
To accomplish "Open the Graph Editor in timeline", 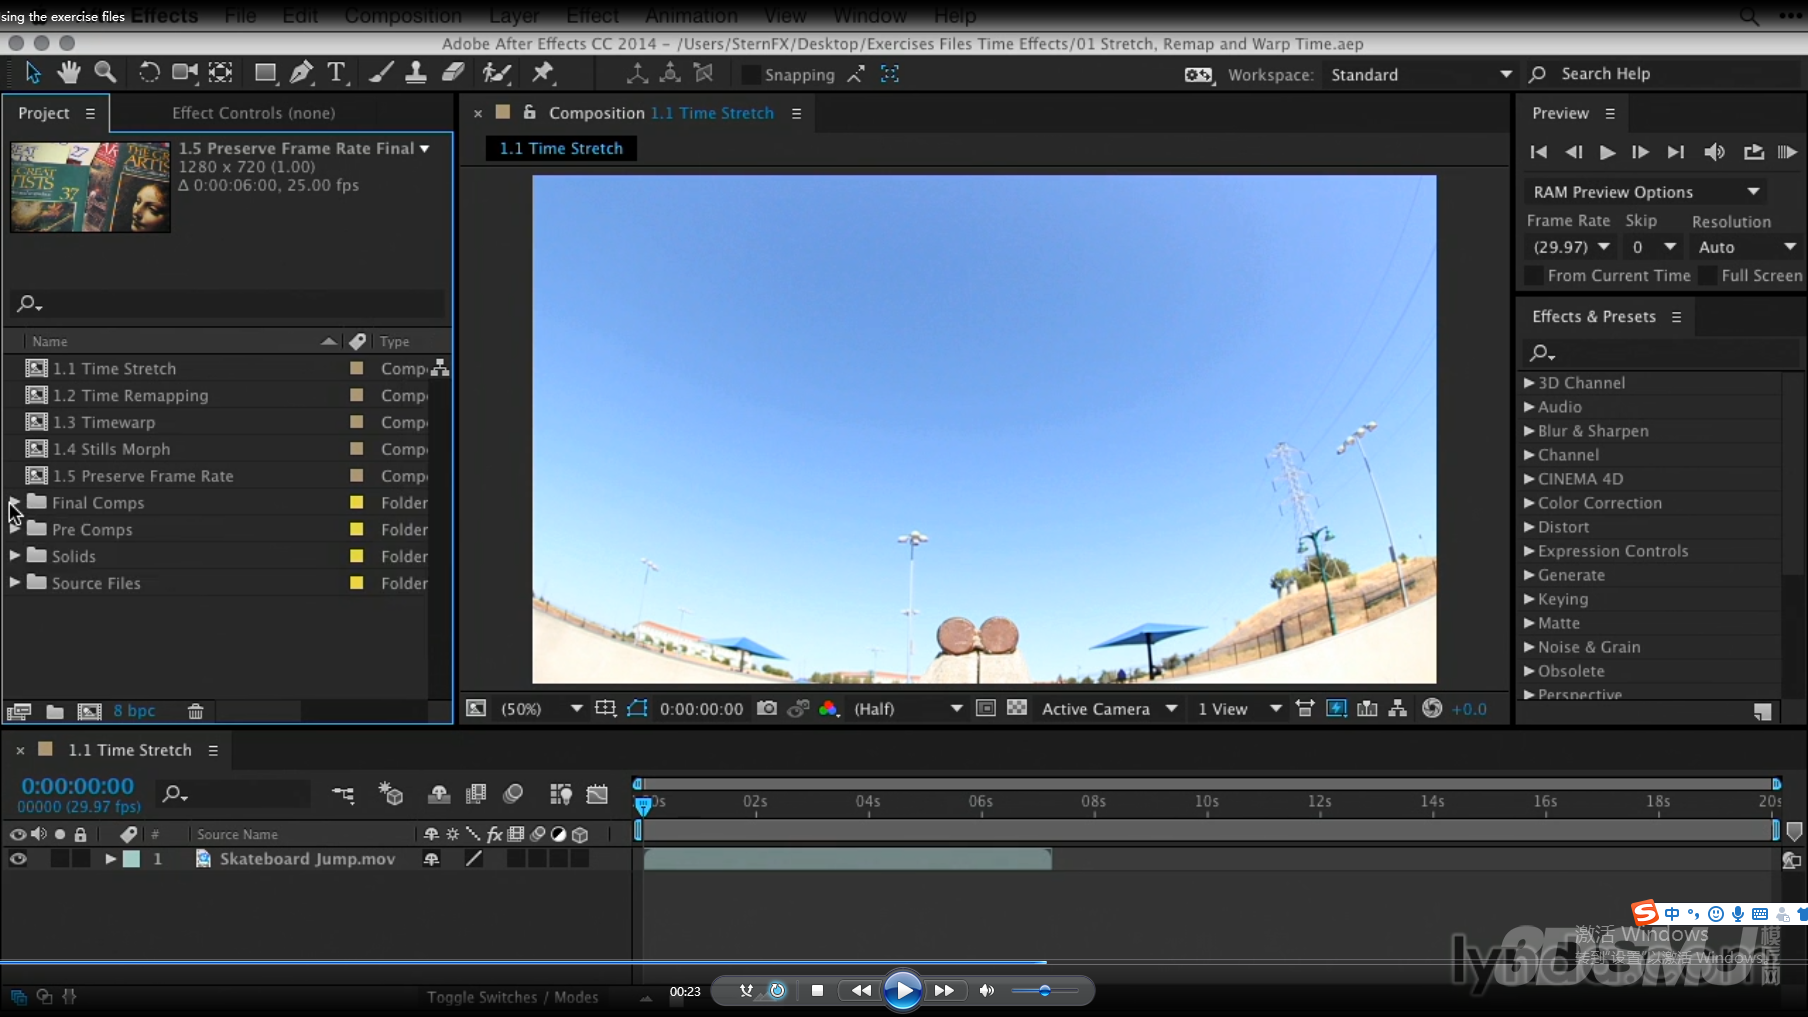I will tap(597, 794).
